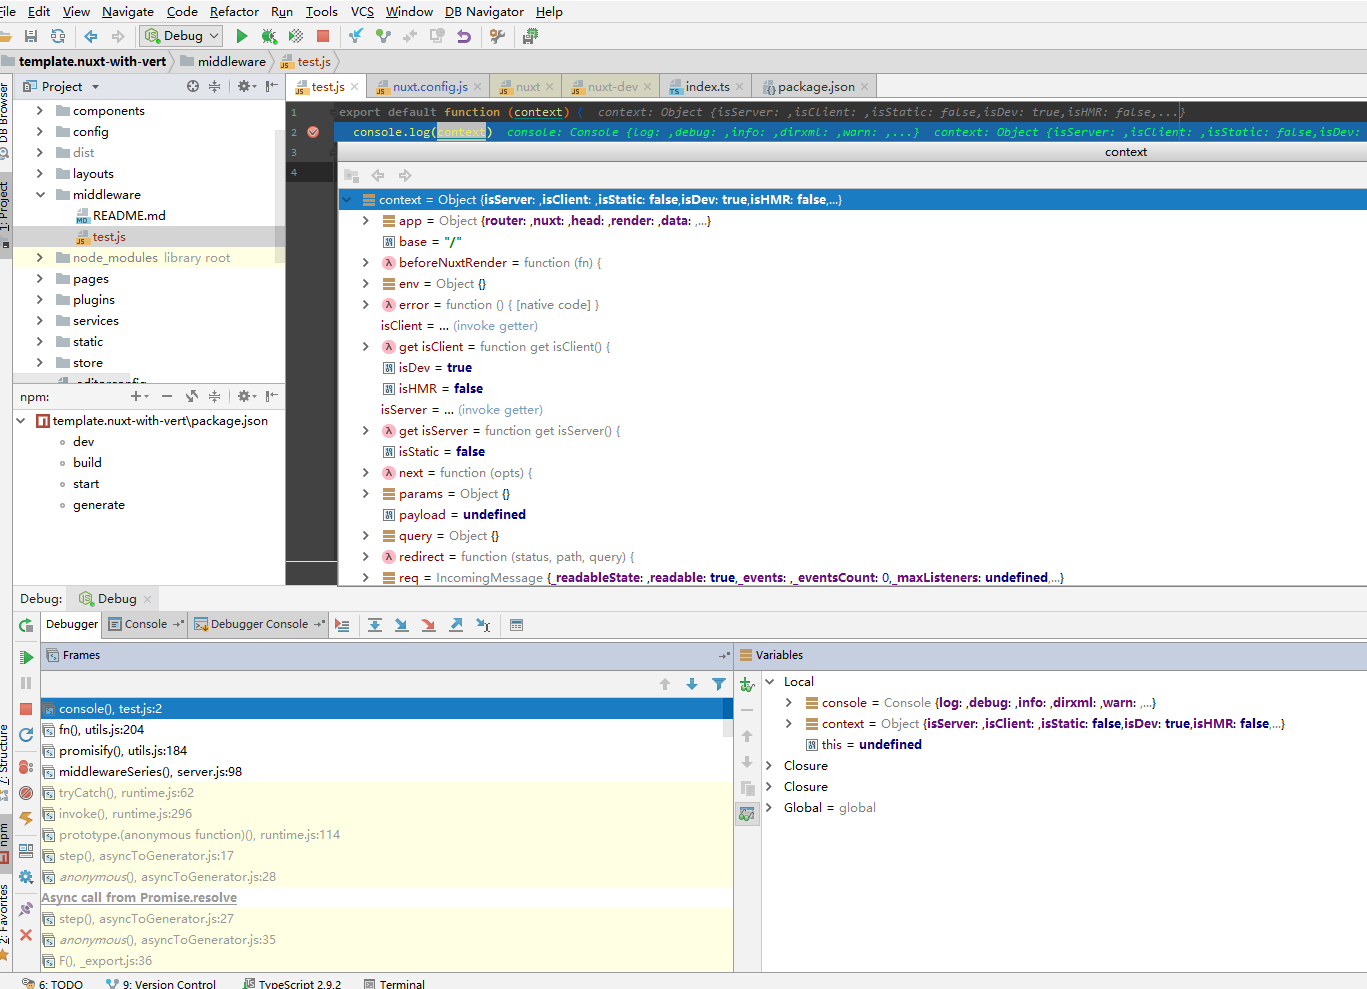Open Settings via the wrench toolbar icon

pos(497,35)
